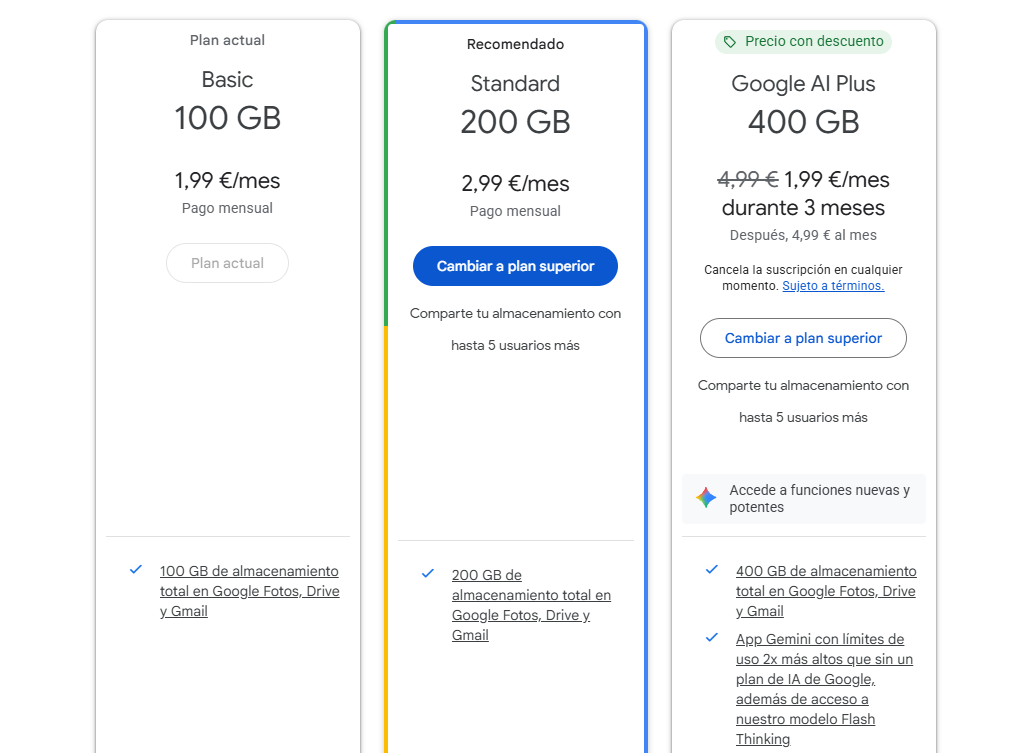The image size is (1034, 753).
Task: Click the Recomendado label on Standard card
Action: point(515,44)
